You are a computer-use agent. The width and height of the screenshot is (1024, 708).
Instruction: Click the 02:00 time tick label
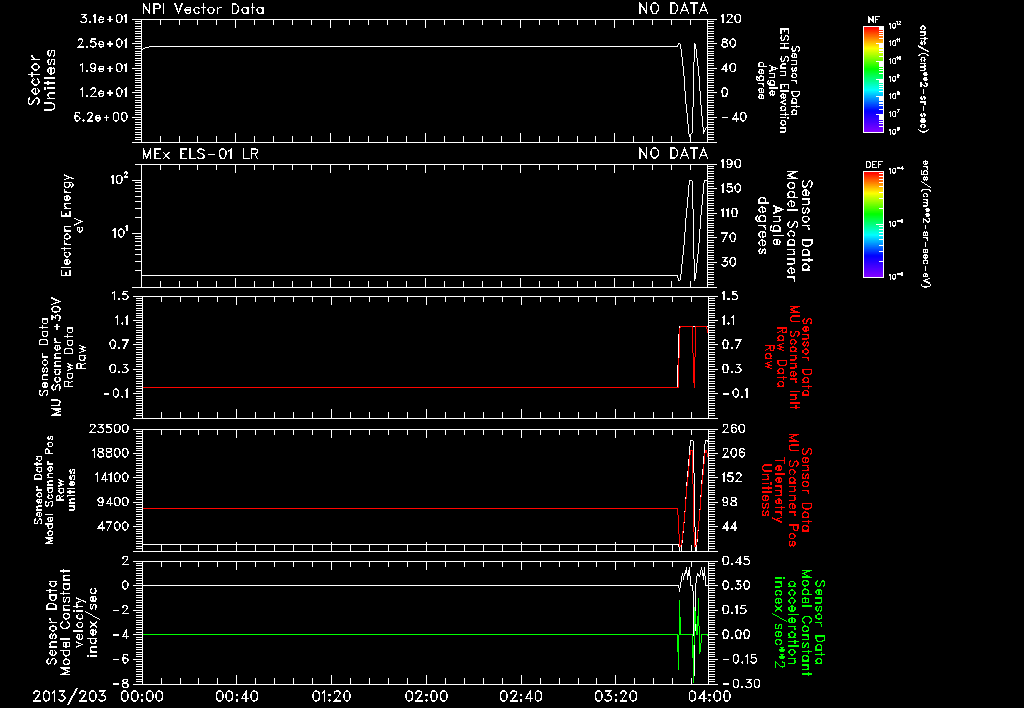(426, 696)
